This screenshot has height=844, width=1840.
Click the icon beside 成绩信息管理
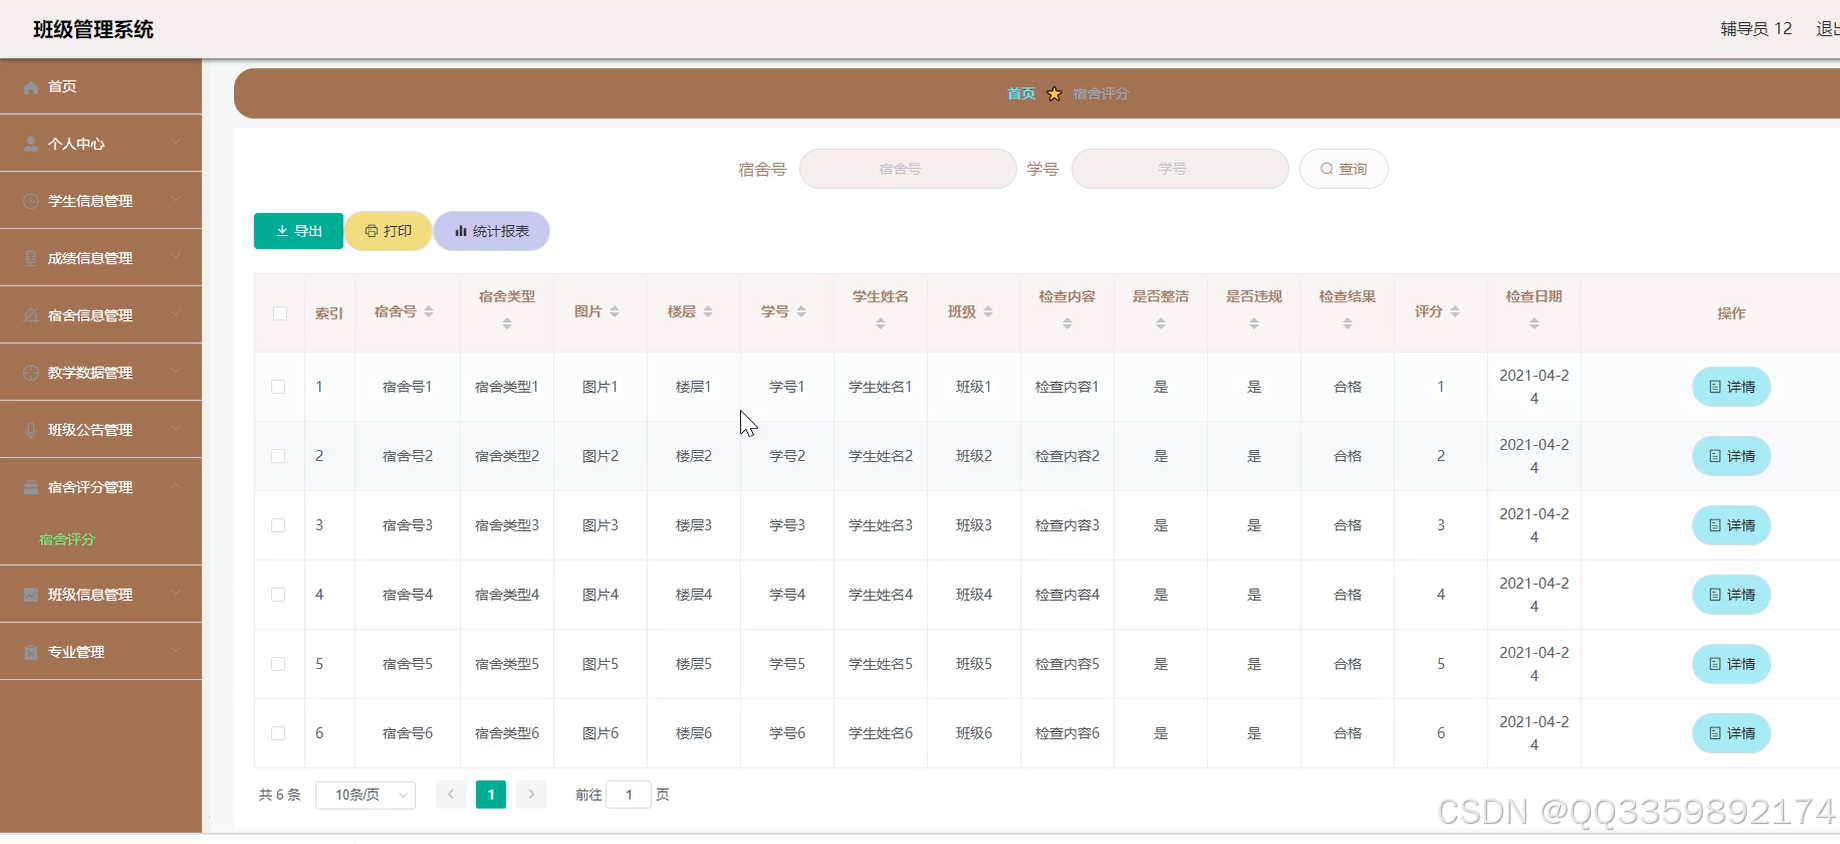coord(31,258)
